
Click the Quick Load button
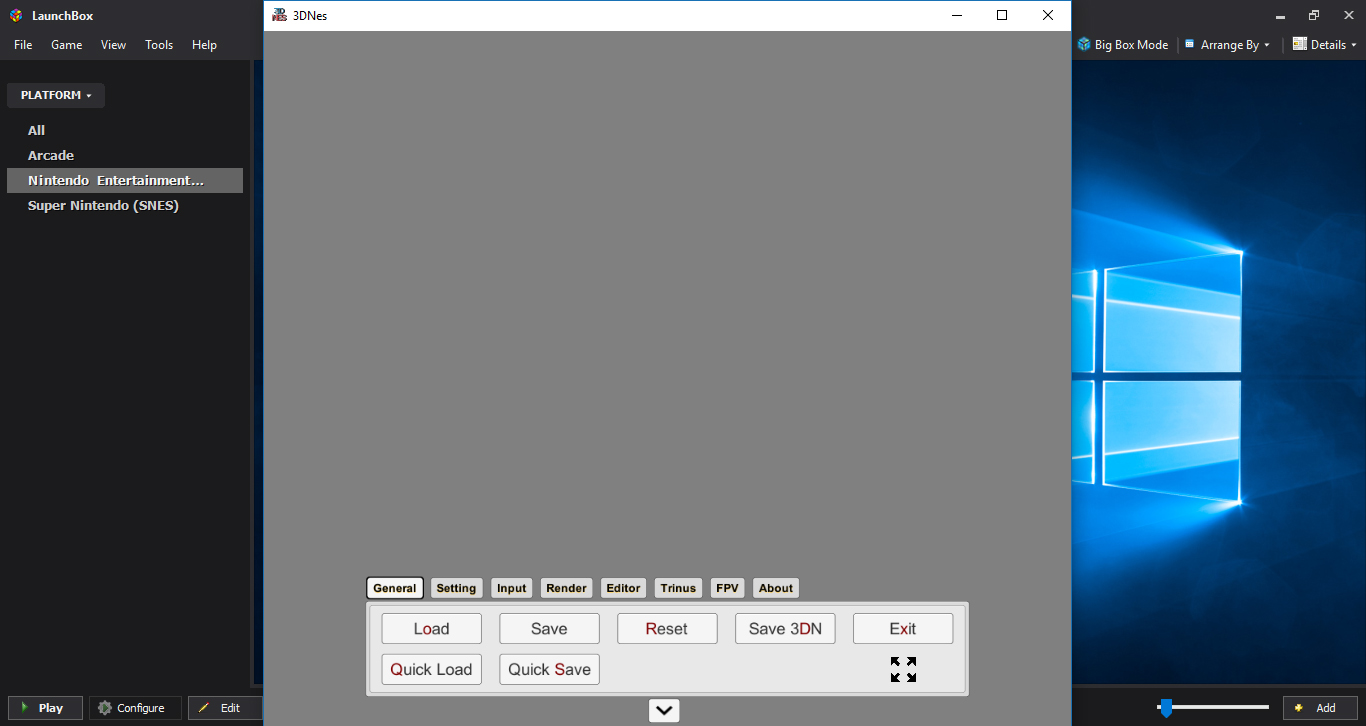pyautogui.click(x=431, y=670)
